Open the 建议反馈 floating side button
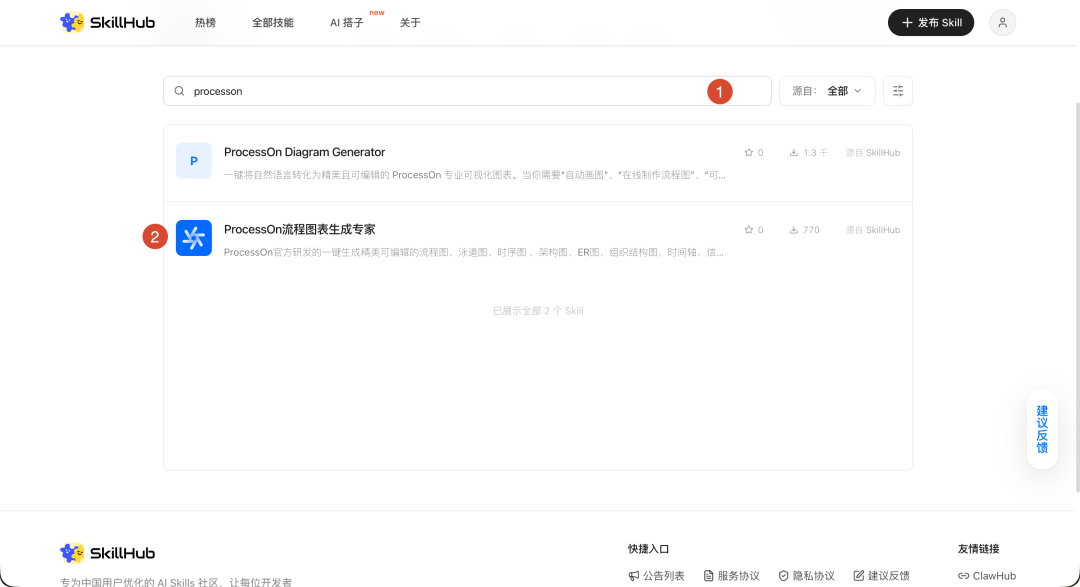 1042,429
